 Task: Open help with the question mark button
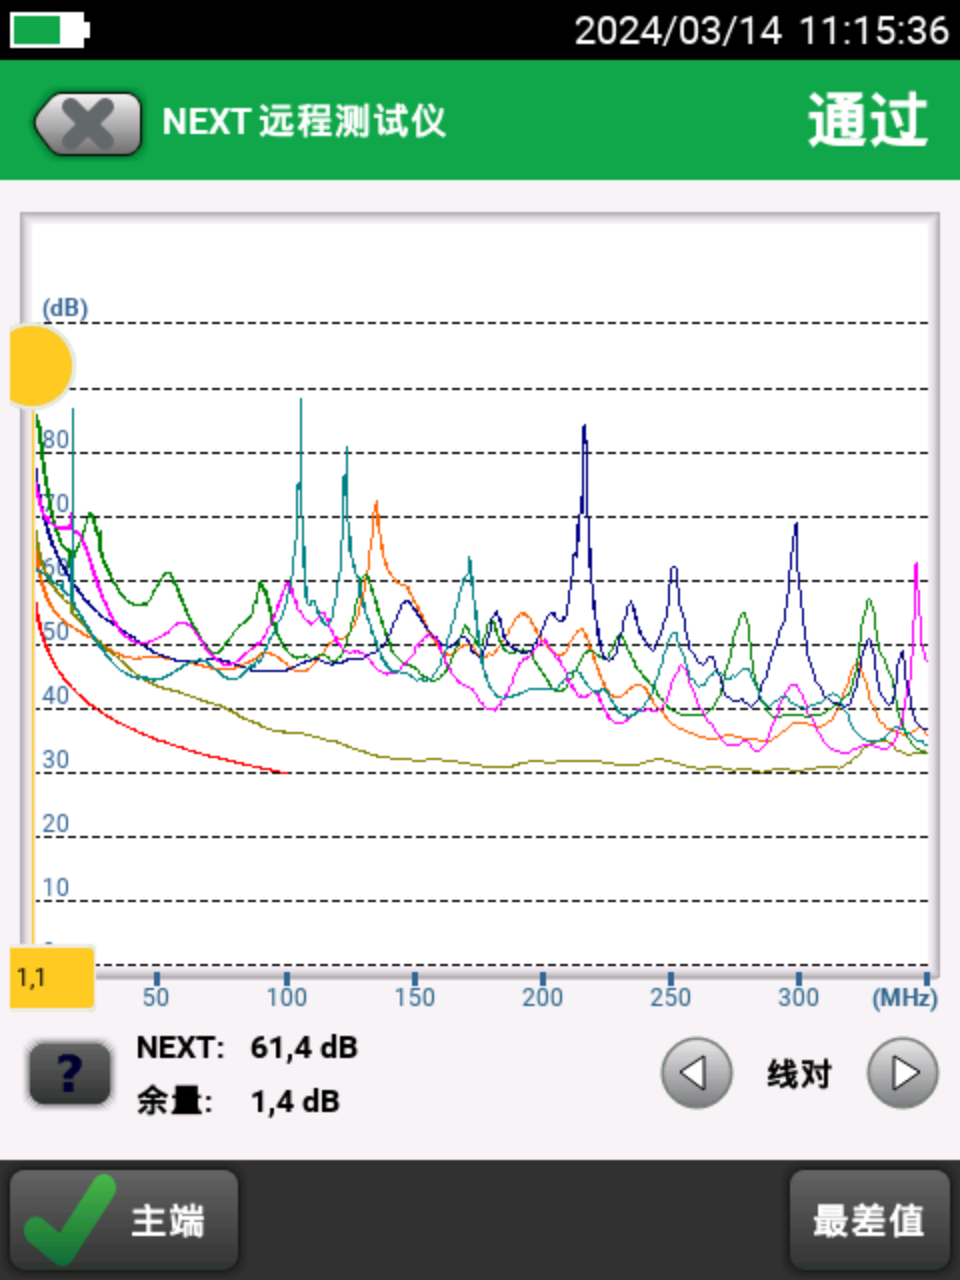pos(69,1074)
